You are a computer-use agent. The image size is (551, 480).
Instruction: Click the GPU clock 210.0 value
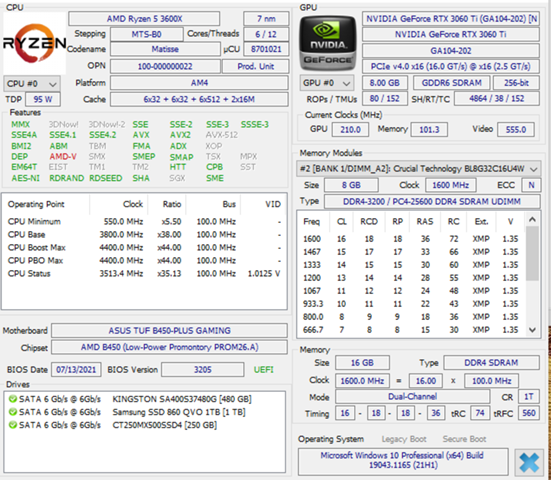tap(350, 130)
